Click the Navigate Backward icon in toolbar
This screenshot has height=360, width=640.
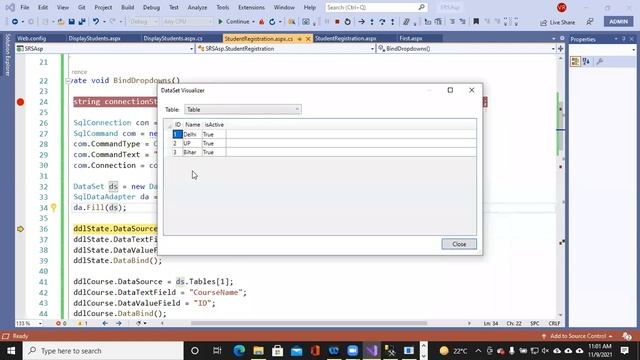15,22
